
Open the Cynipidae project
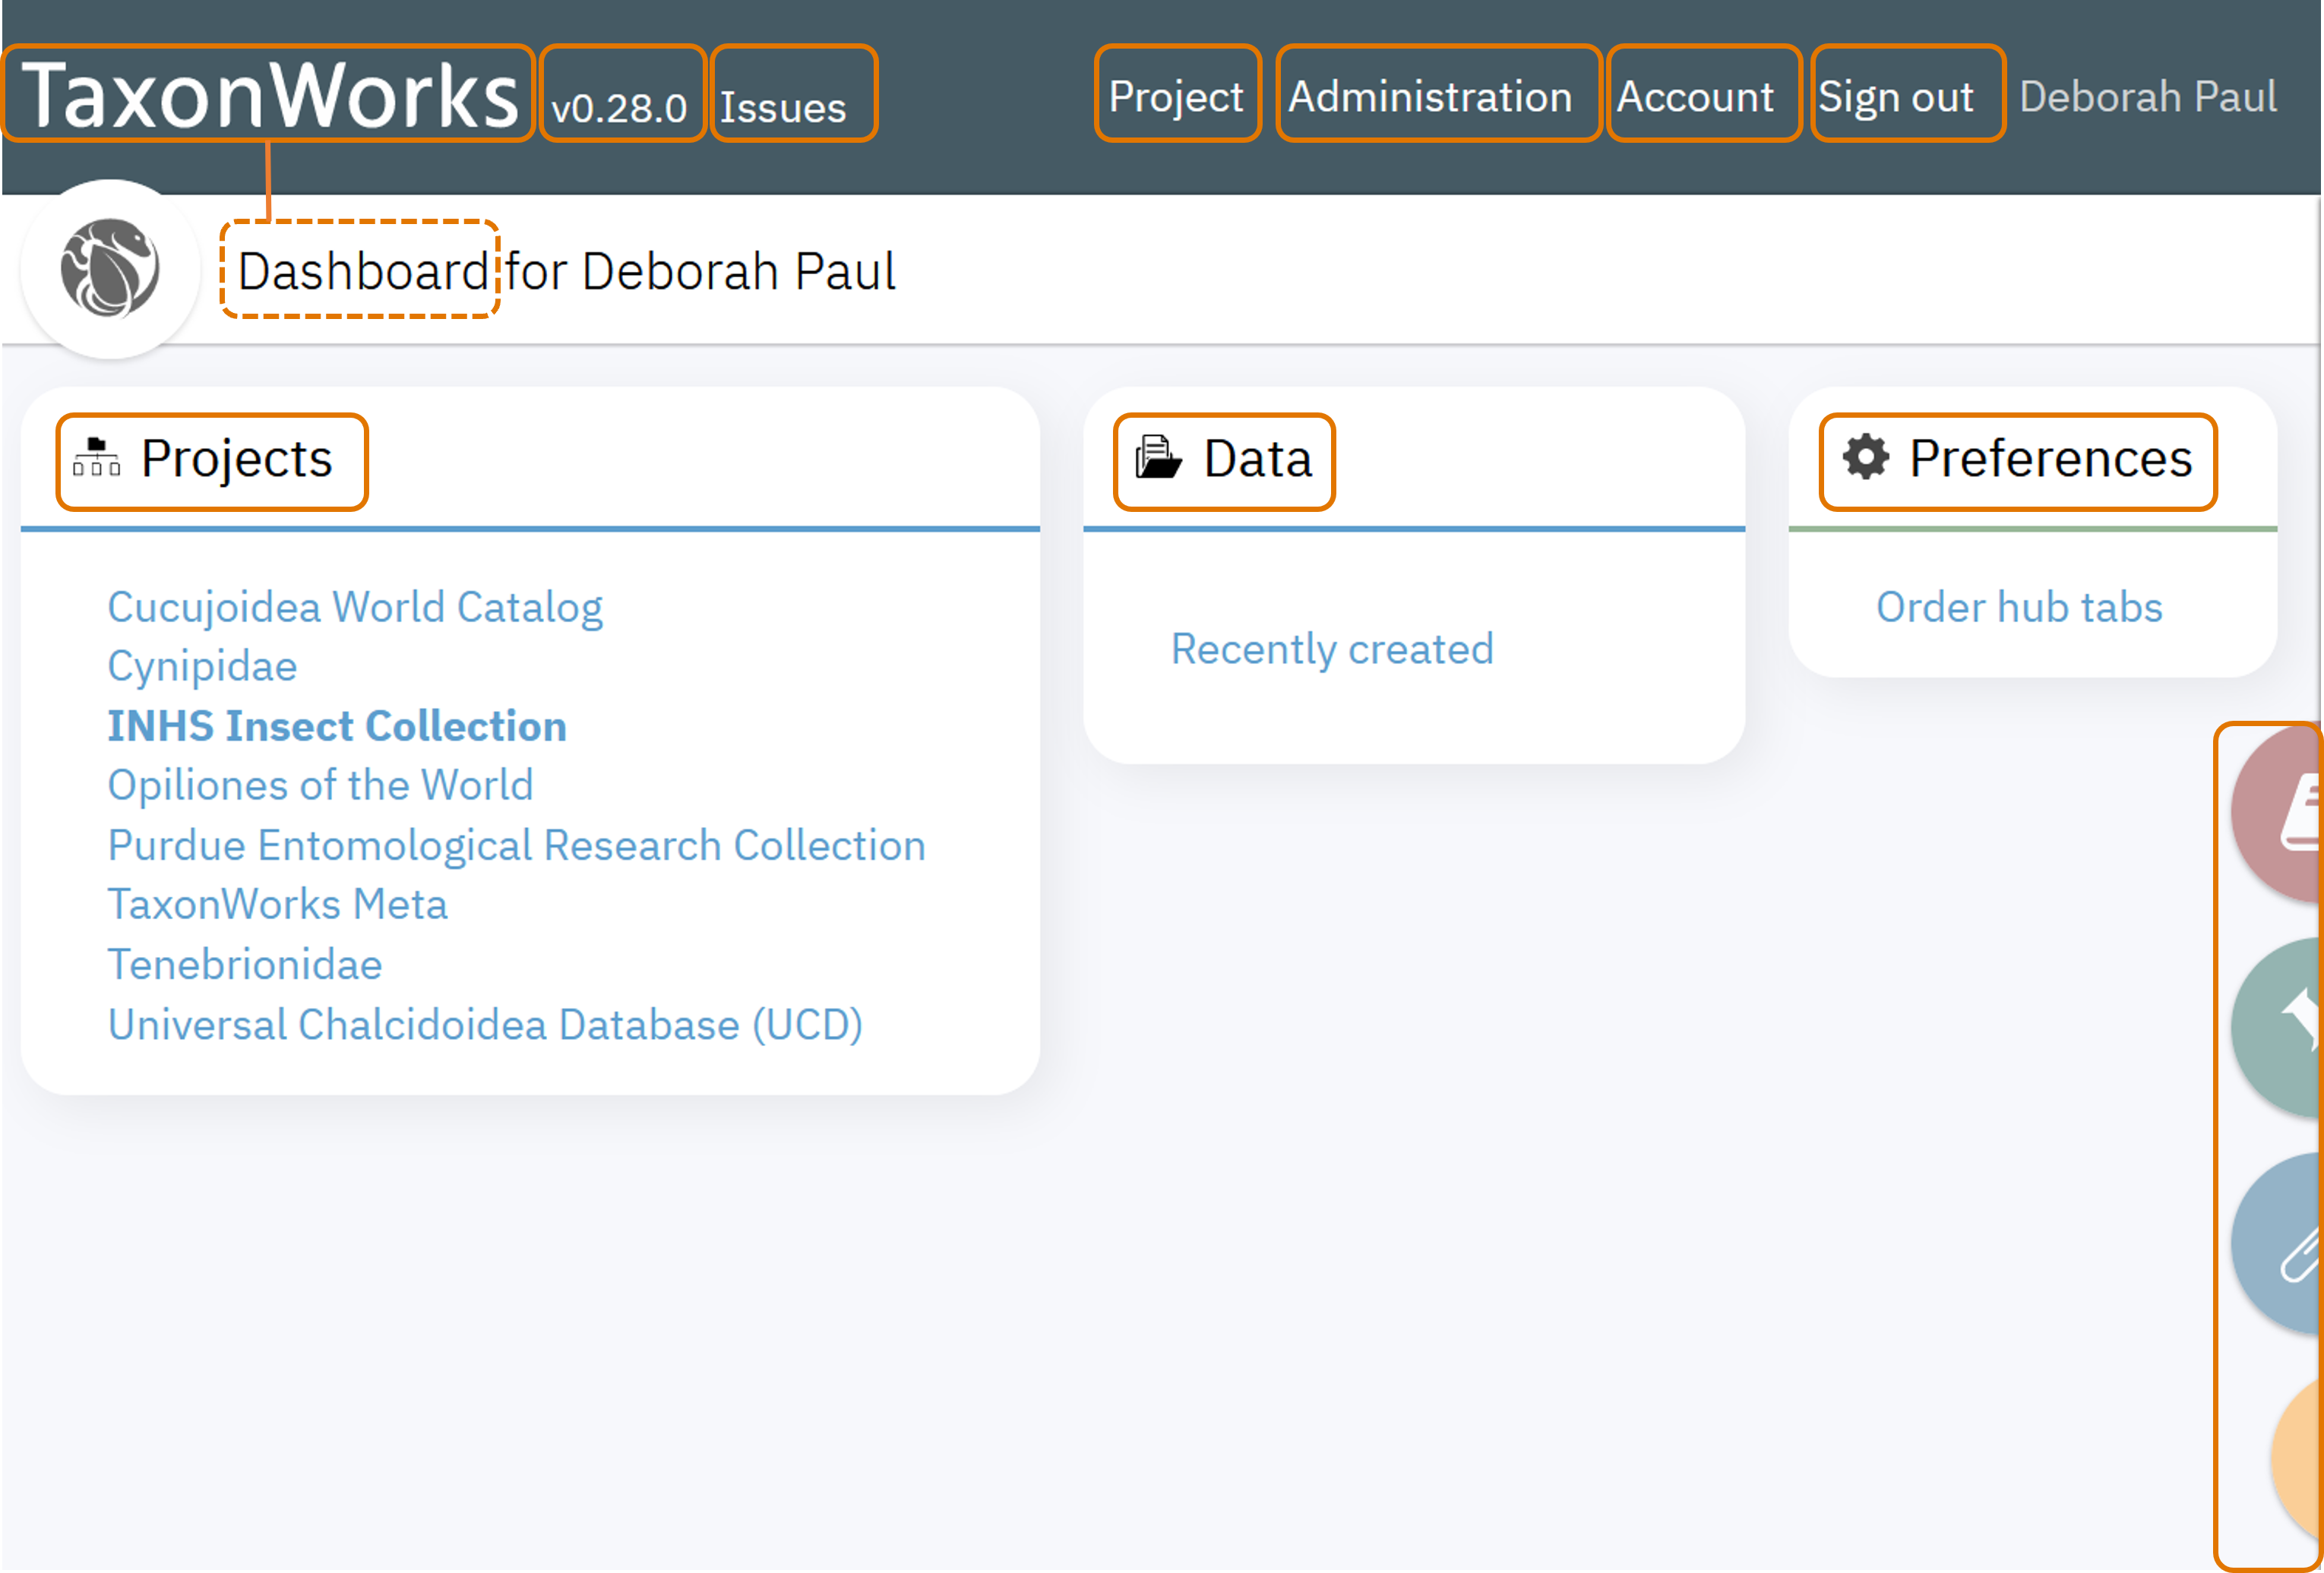[x=202, y=666]
